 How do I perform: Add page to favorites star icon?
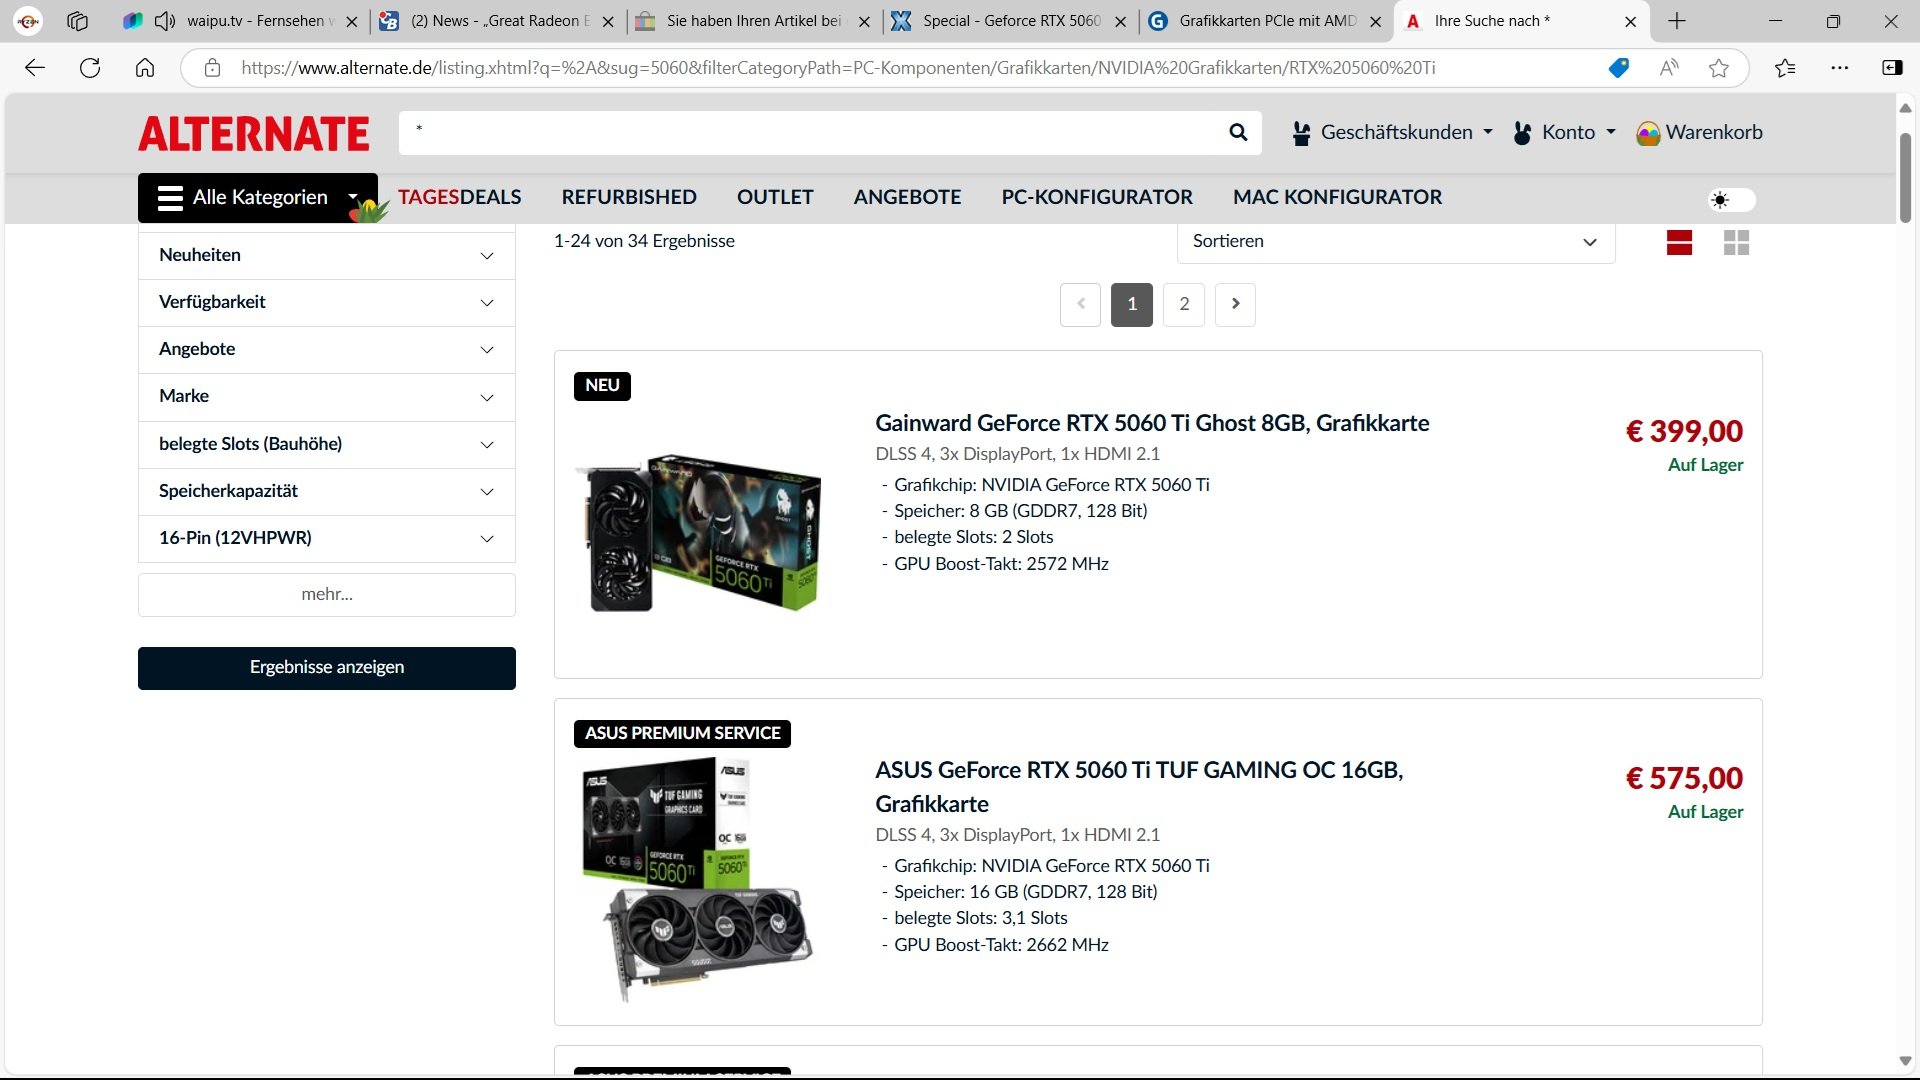1719,68
